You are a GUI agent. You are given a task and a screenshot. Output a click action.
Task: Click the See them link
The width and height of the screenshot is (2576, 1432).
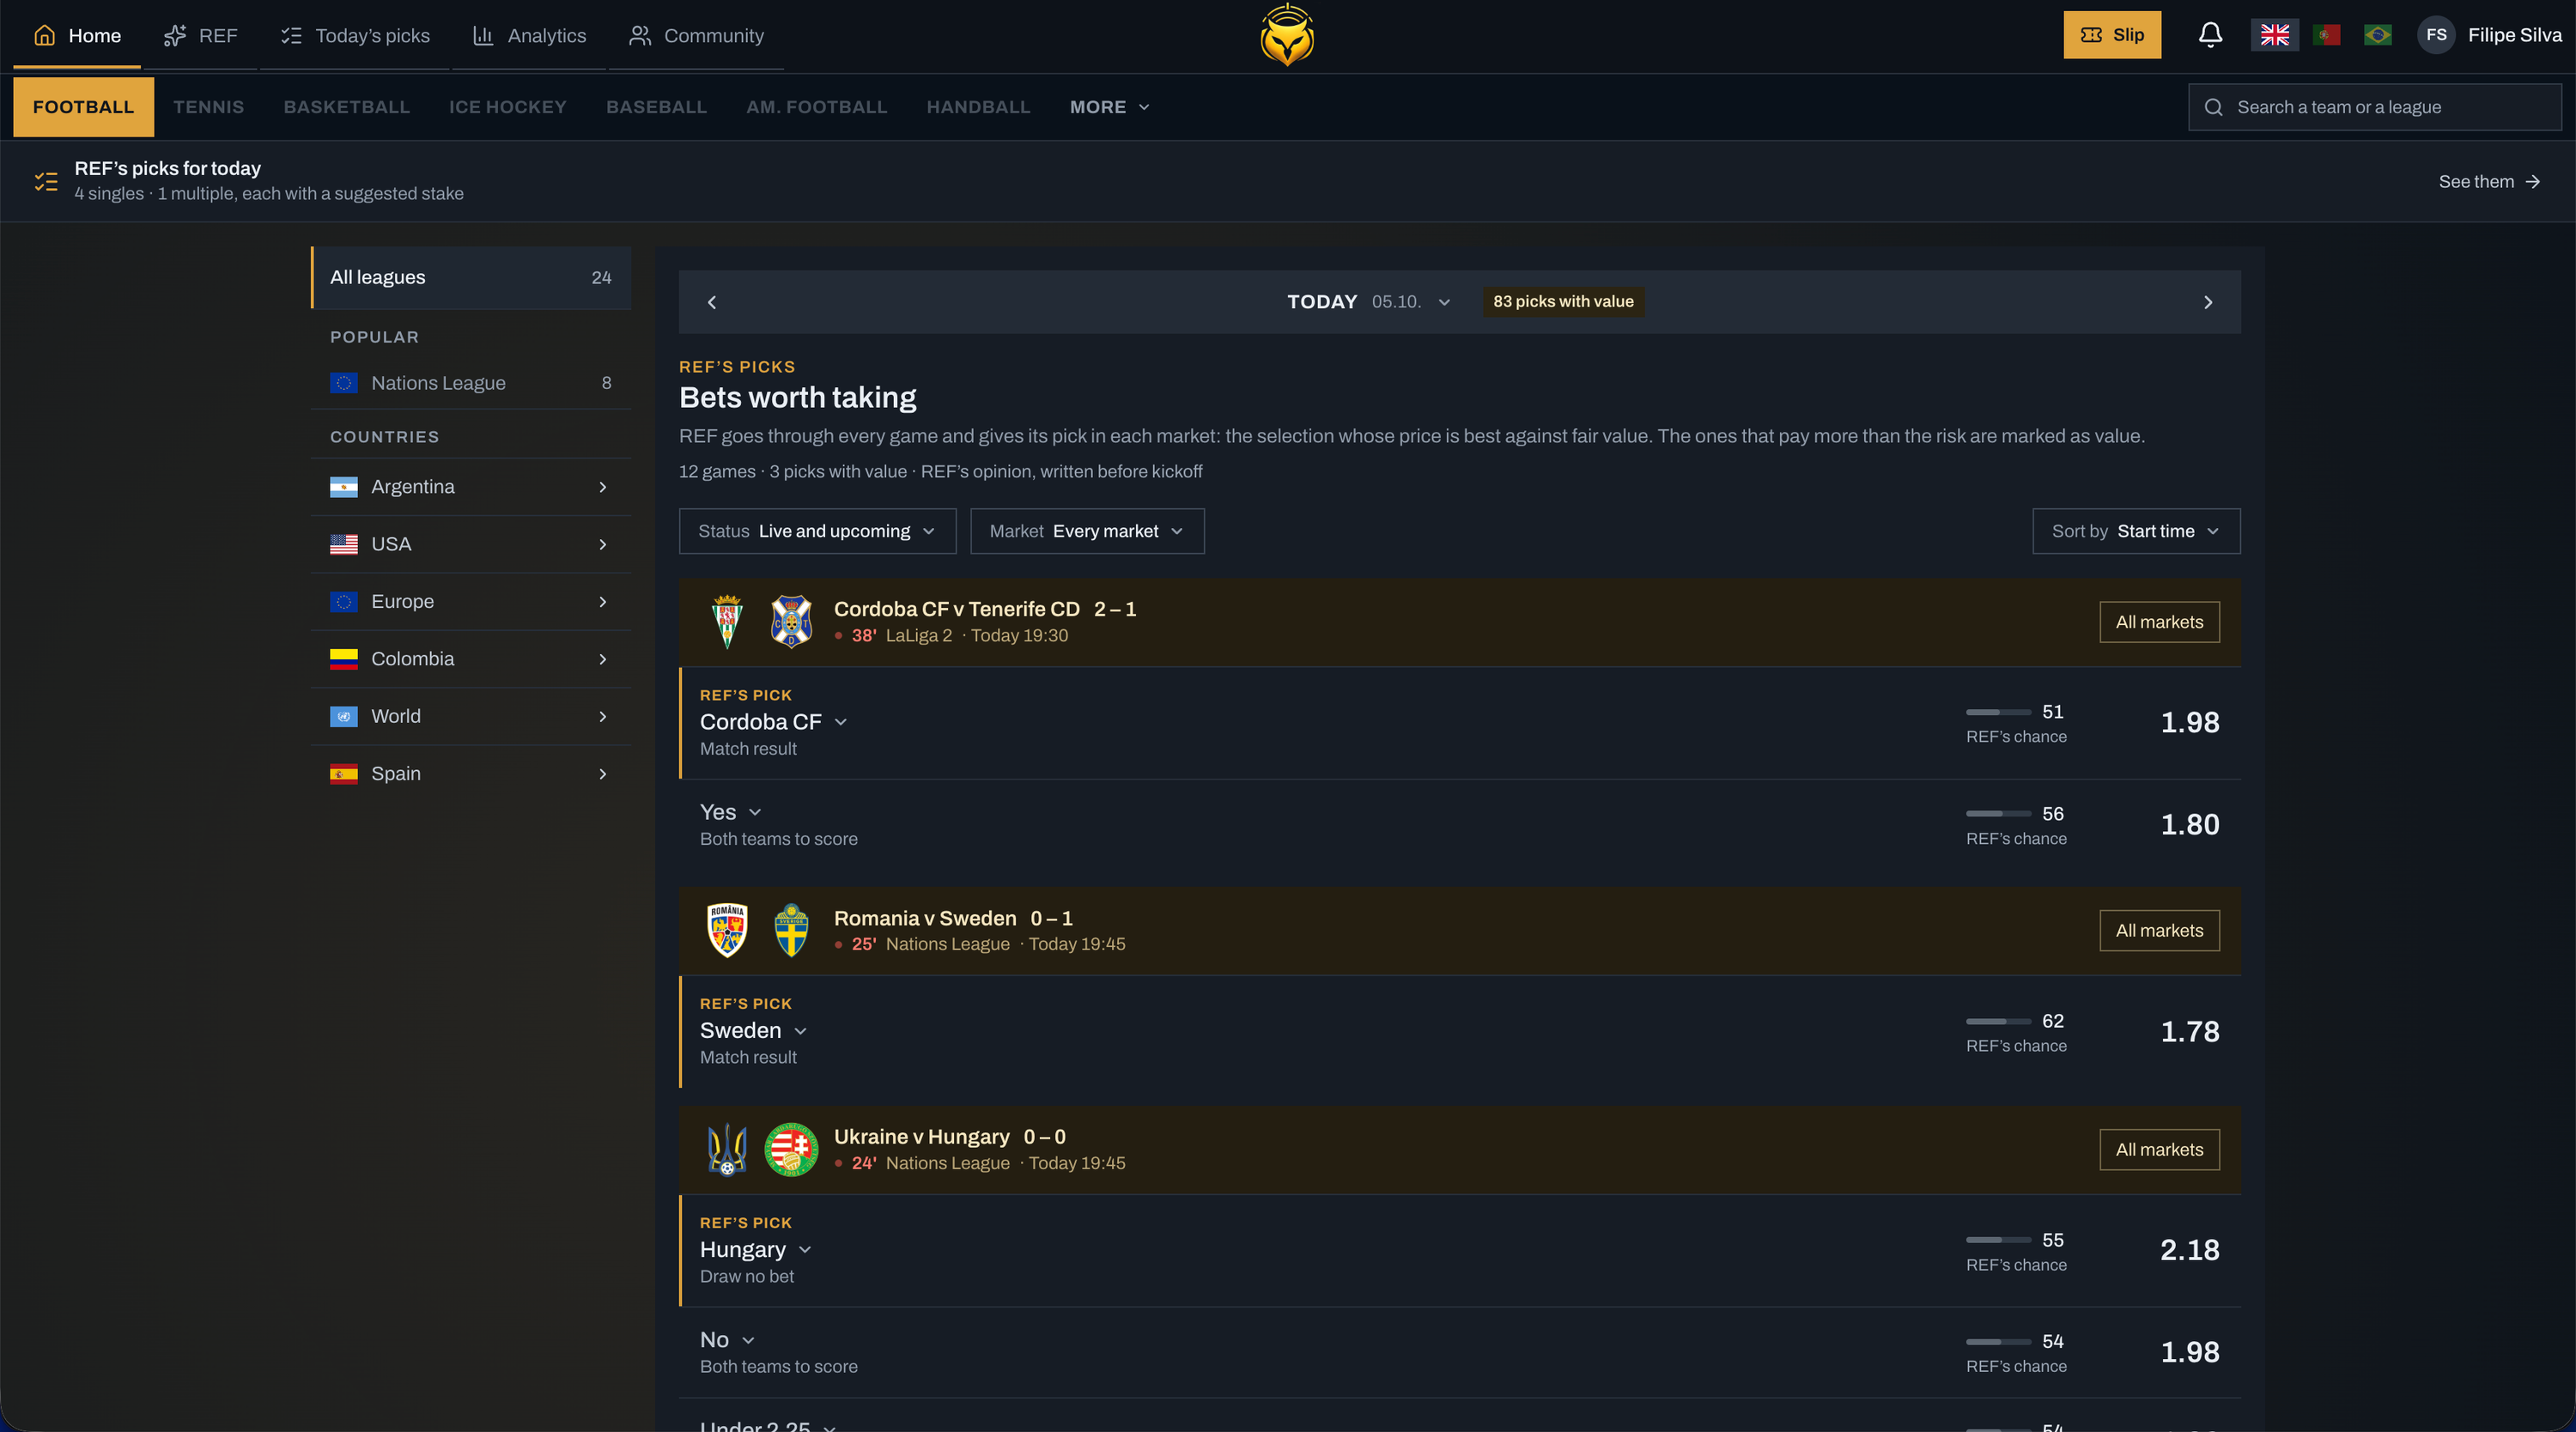[x=2489, y=182]
